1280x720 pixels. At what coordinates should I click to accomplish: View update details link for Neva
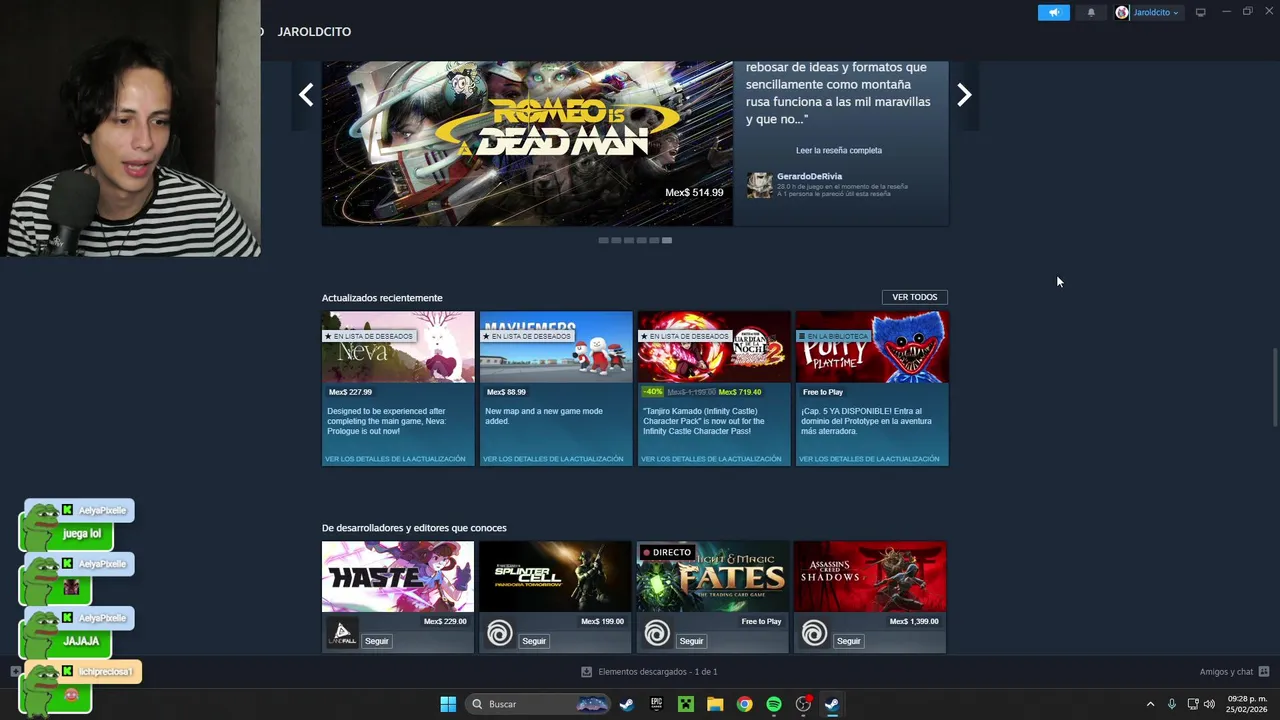coord(395,459)
